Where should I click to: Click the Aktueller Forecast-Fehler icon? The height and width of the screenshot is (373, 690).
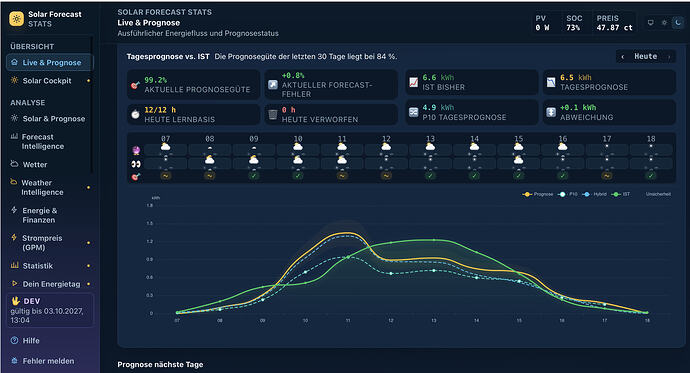click(x=273, y=84)
